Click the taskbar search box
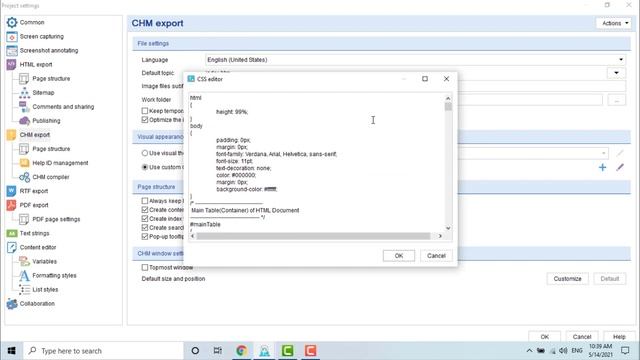This screenshot has height=360, width=640. coord(104,351)
